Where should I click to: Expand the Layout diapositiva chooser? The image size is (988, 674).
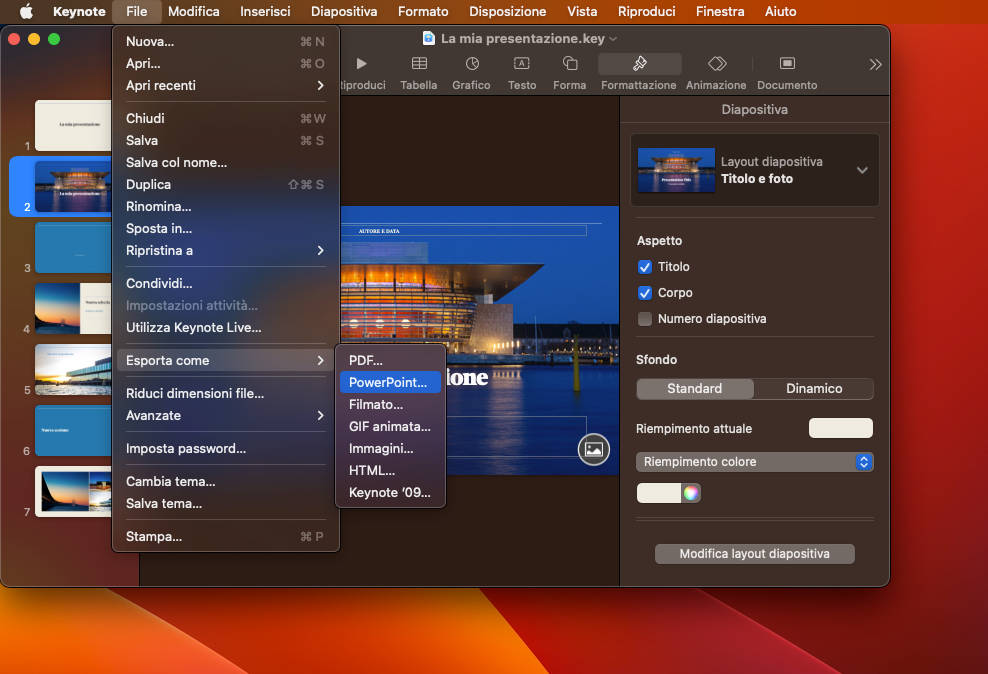click(862, 170)
